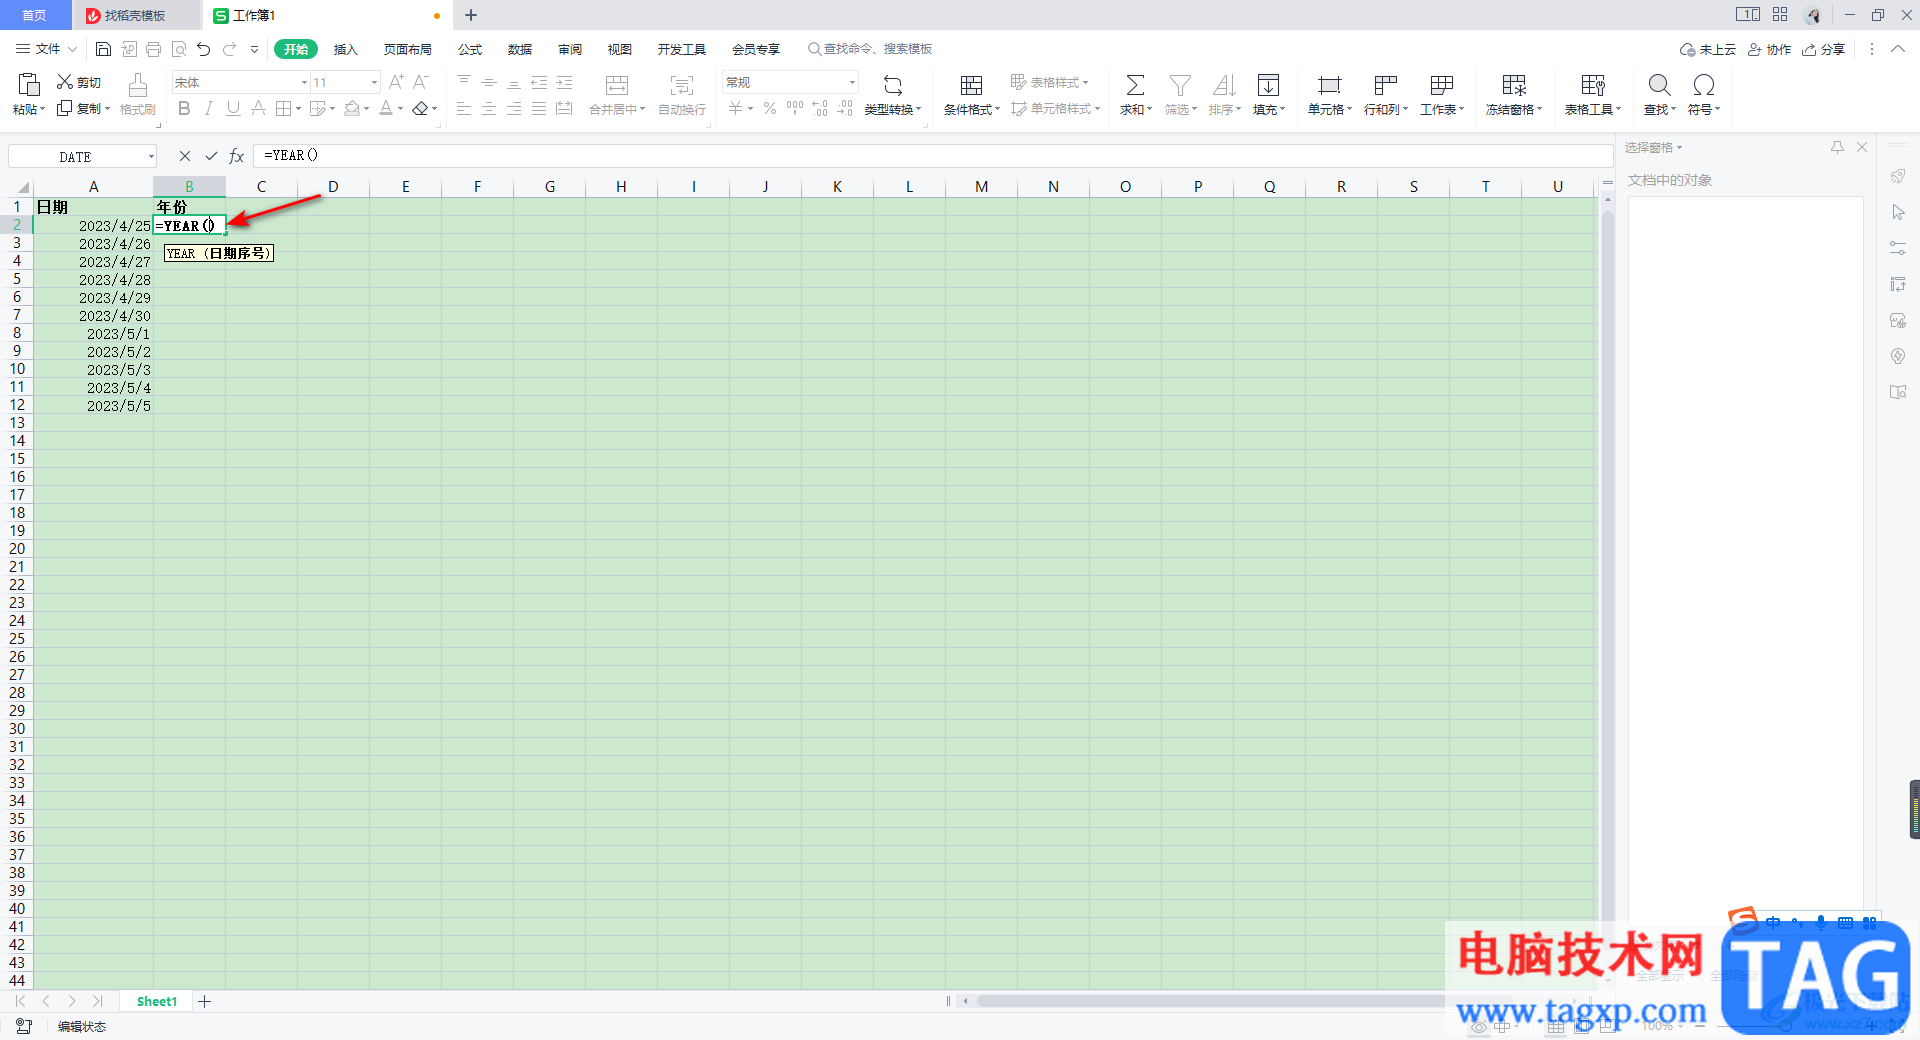Open the Formulas (公式) tab
The height and width of the screenshot is (1040, 1920).
pos(469,49)
